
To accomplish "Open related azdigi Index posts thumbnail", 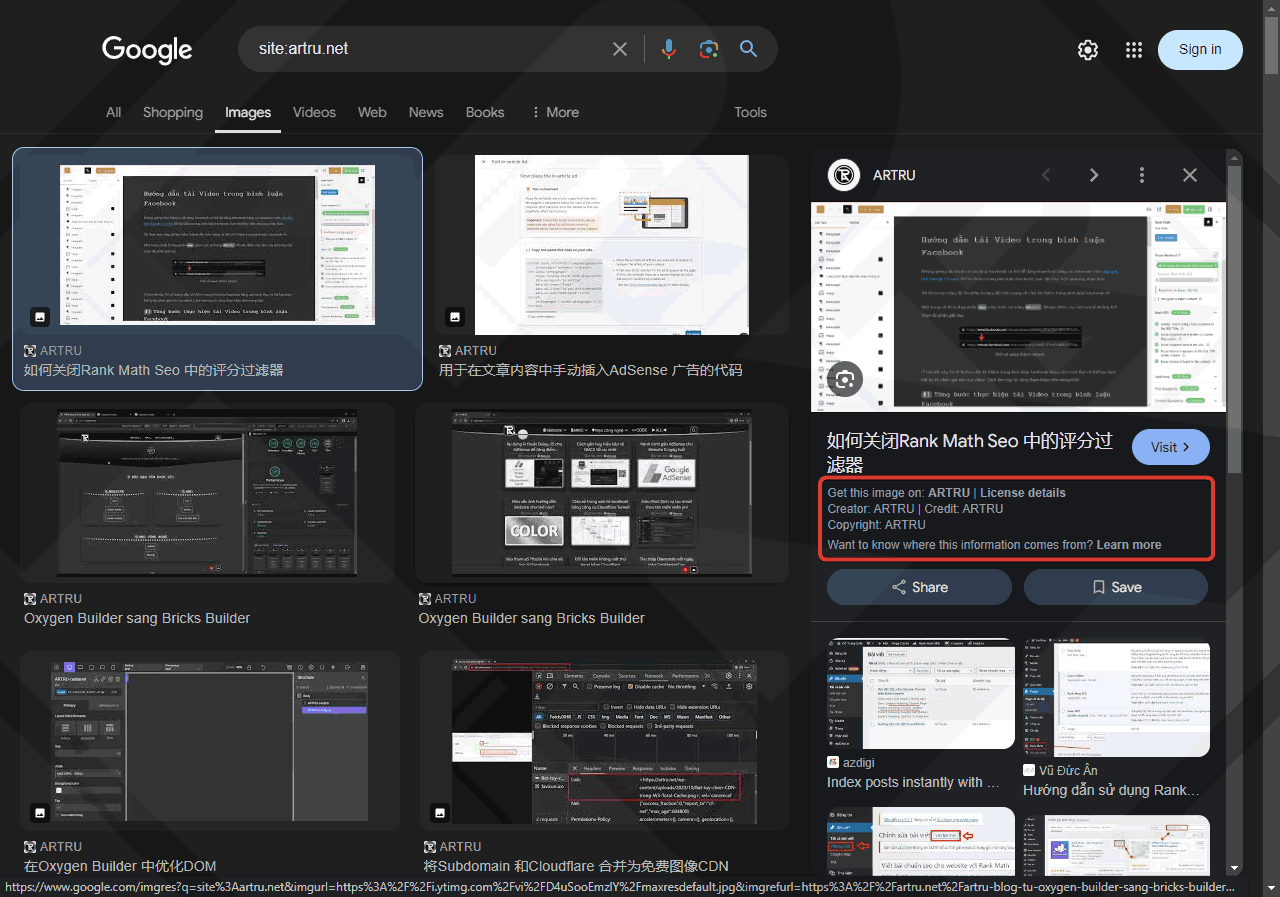I will tap(921, 693).
